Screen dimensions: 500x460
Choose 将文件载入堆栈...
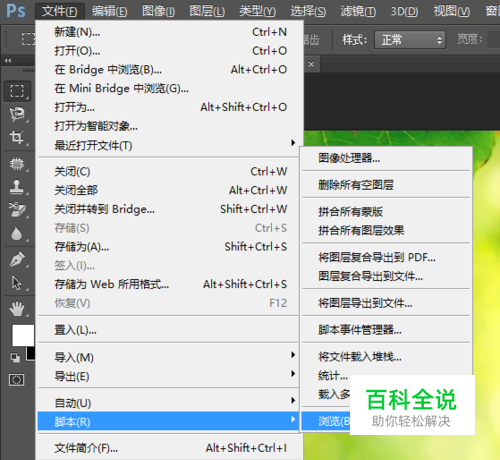(386, 357)
